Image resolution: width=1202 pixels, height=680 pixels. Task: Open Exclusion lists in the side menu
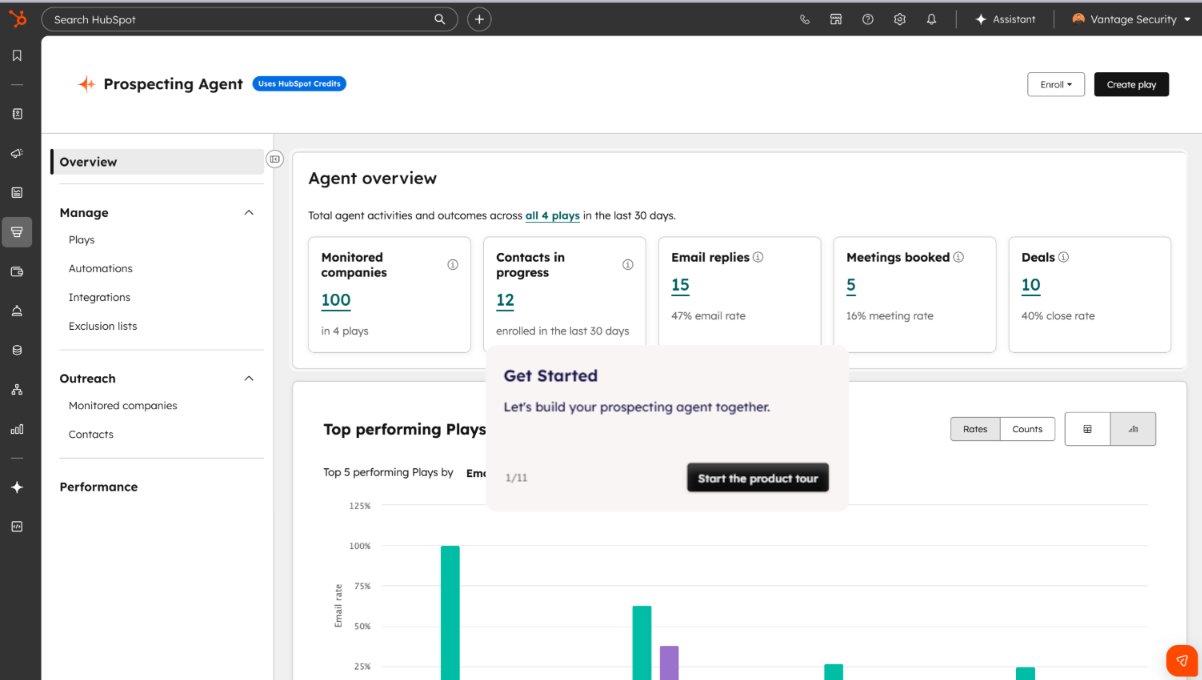tap(103, 327)
